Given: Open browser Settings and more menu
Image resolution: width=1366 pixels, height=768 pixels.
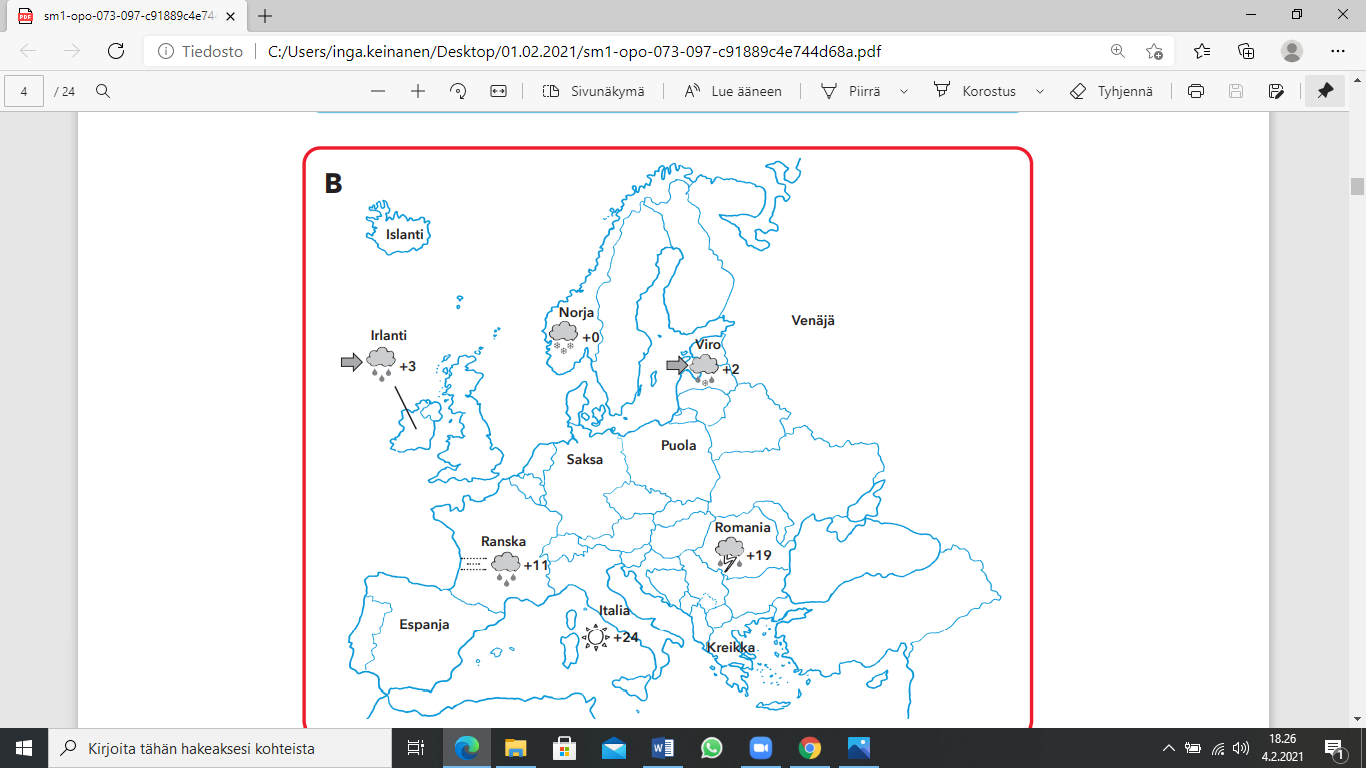Looking at the screenshot, I should 1338,51.
